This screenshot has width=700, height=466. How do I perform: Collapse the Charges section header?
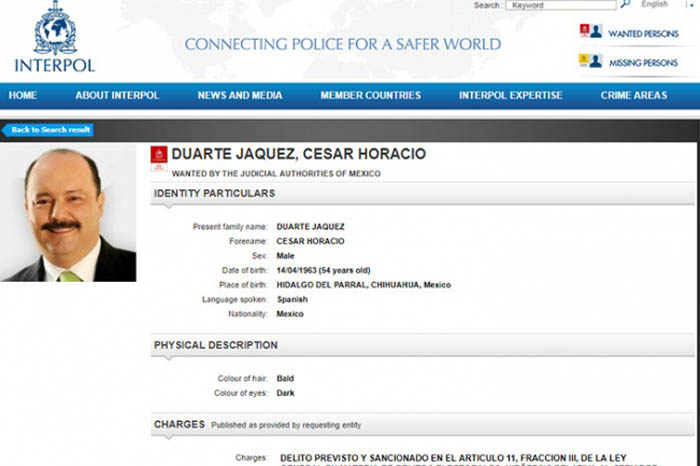180,424
